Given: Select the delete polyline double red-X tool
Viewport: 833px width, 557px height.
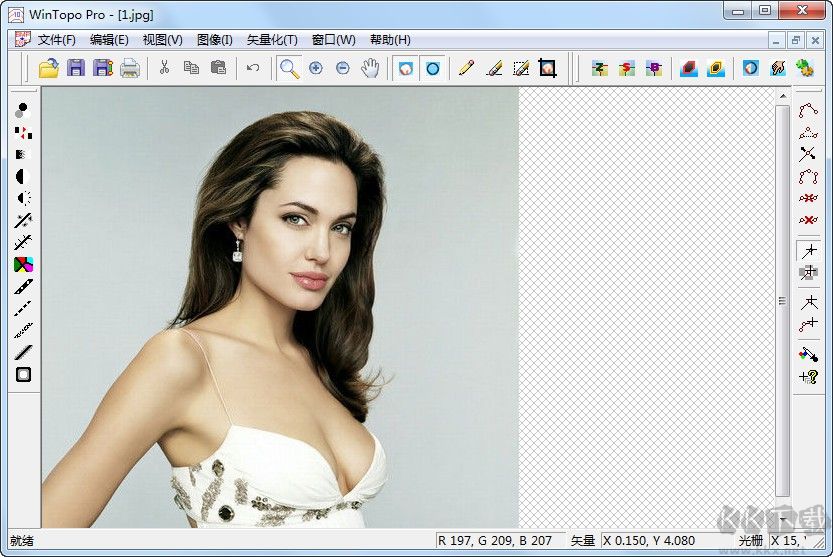Looking at the screenshot, I should click(x=808, y=198).
